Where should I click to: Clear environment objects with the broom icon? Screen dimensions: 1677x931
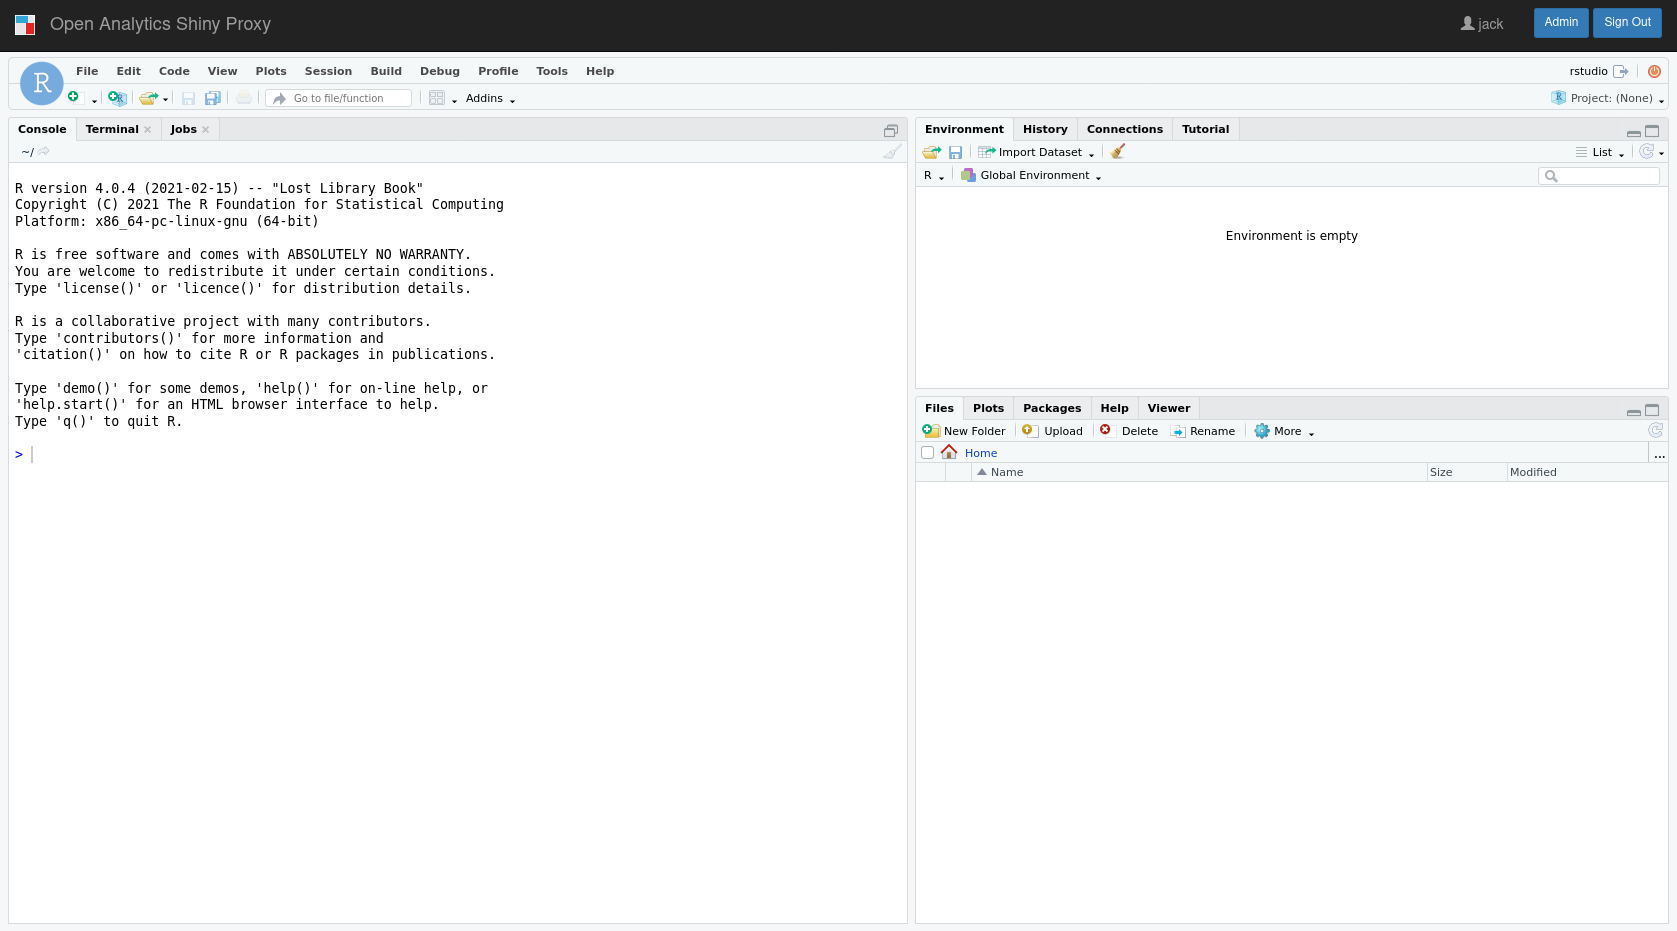(x=1118, y=151)
